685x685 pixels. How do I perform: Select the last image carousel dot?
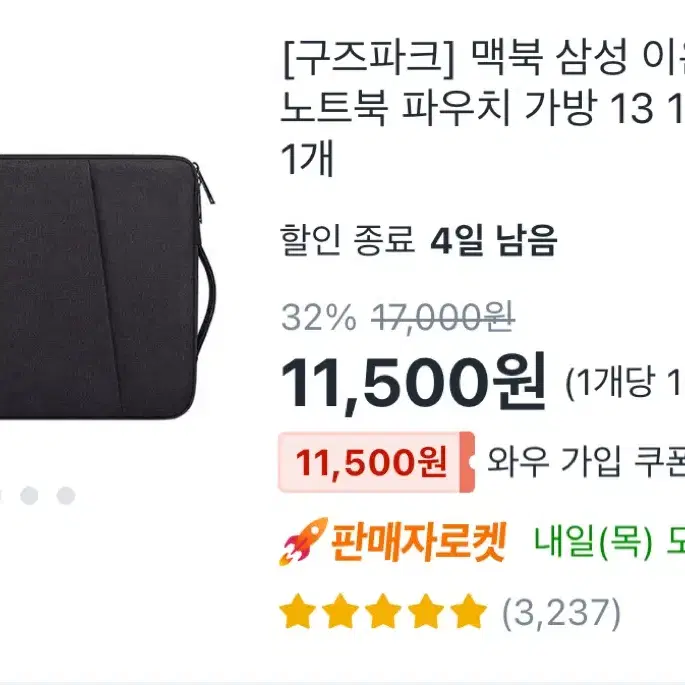tap(66, 495)
